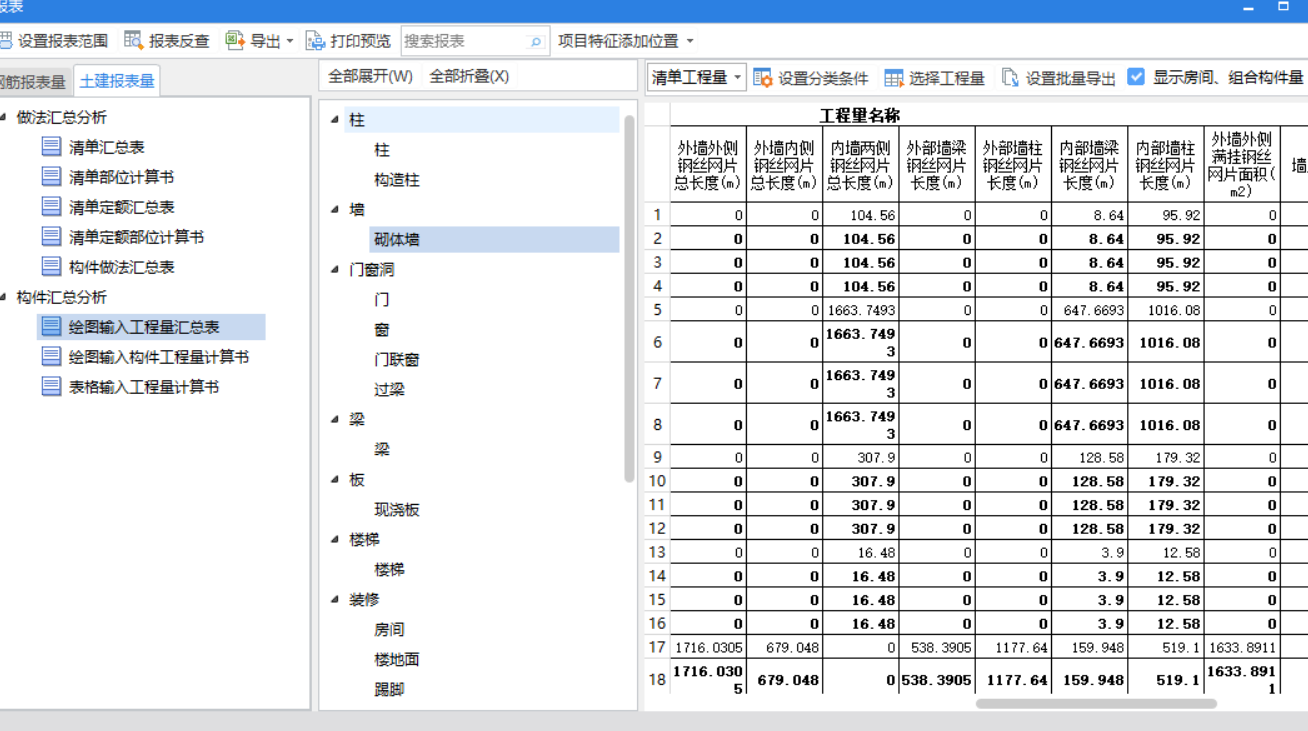Click the 清单部位计算书 report icon
Viewport: 1308px width, 731px height.
[x=52, y=177]
